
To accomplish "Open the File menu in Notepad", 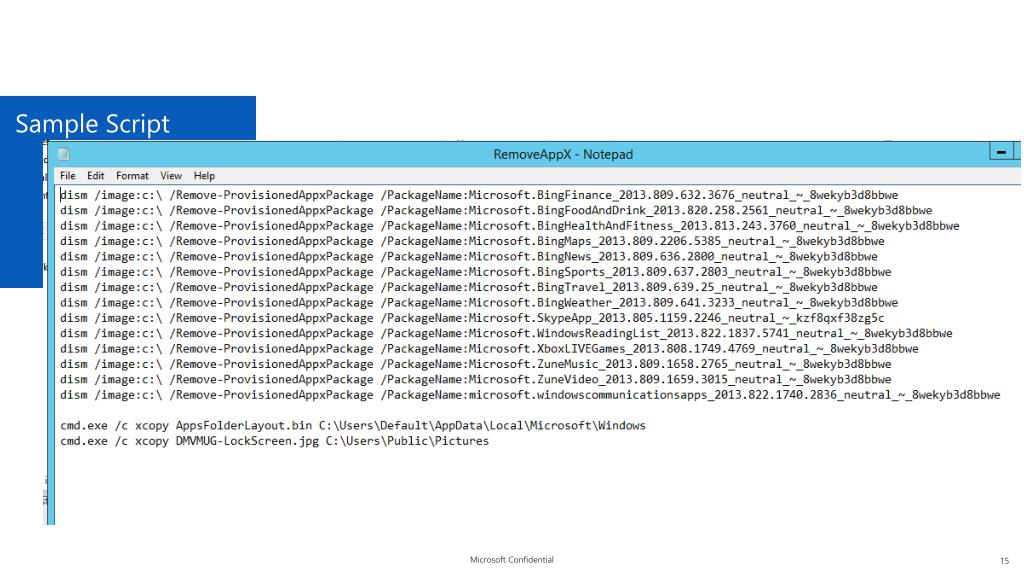I will (x=68, y=176).
